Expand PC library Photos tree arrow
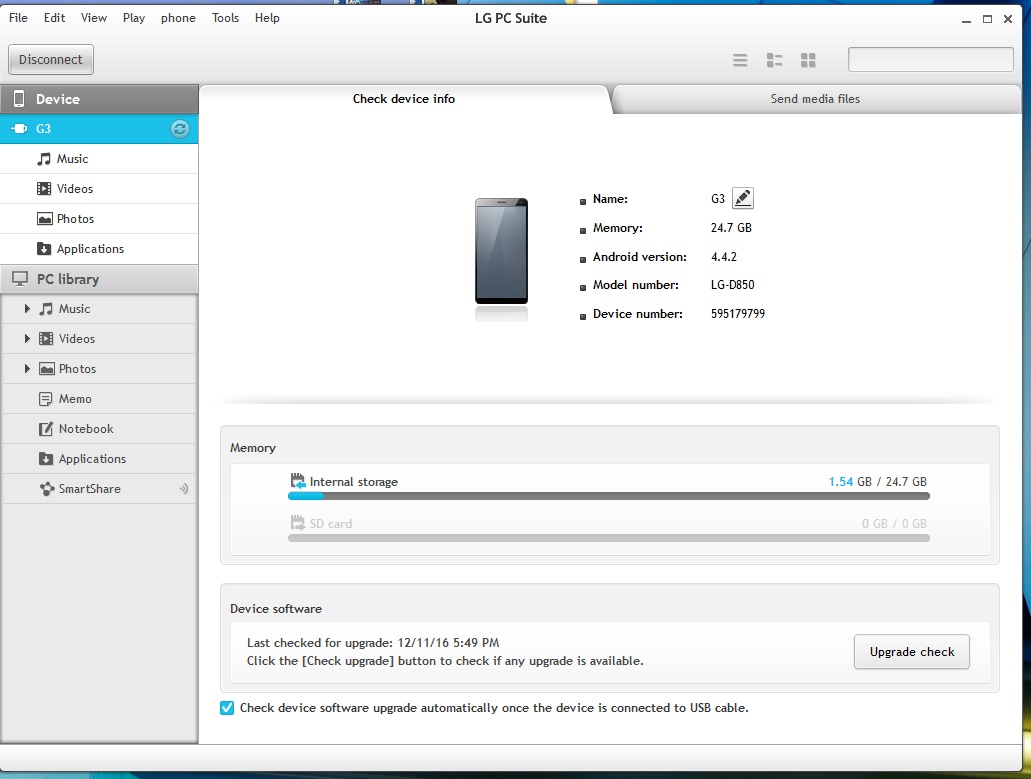Viewport: 1031px width, 779px height. tap(27, 369)
